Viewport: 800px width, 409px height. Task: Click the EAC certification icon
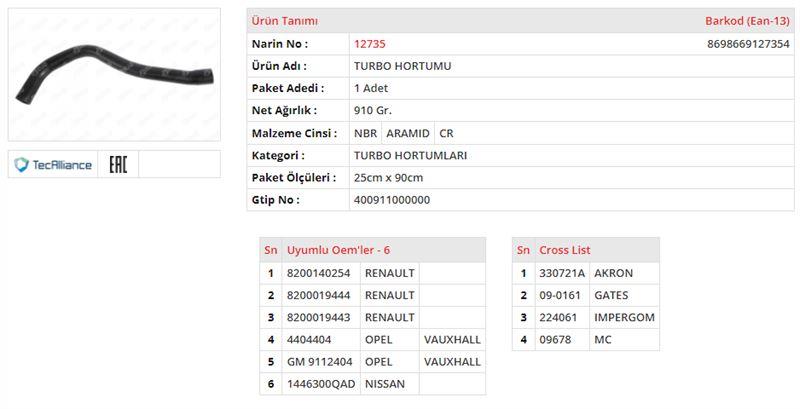[x=118, y=164]
